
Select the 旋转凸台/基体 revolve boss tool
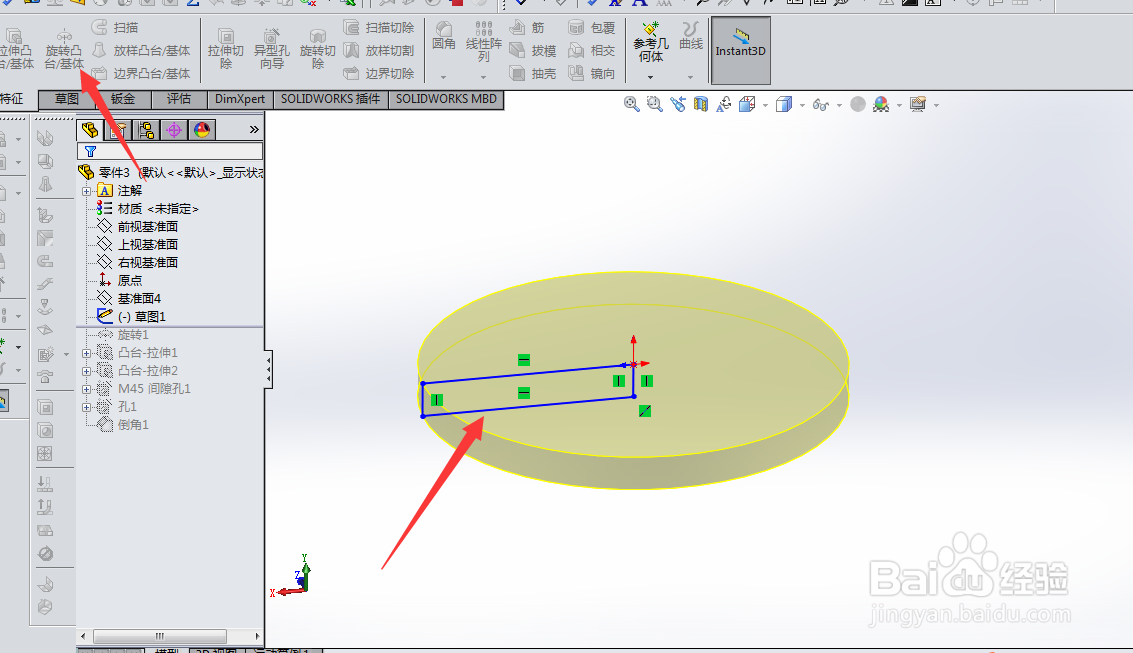point(64,48)
